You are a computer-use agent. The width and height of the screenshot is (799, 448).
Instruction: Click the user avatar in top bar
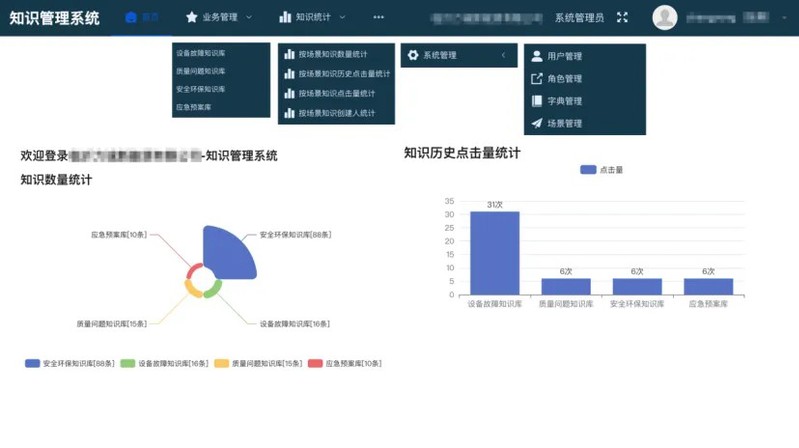(x=665, y=17)
